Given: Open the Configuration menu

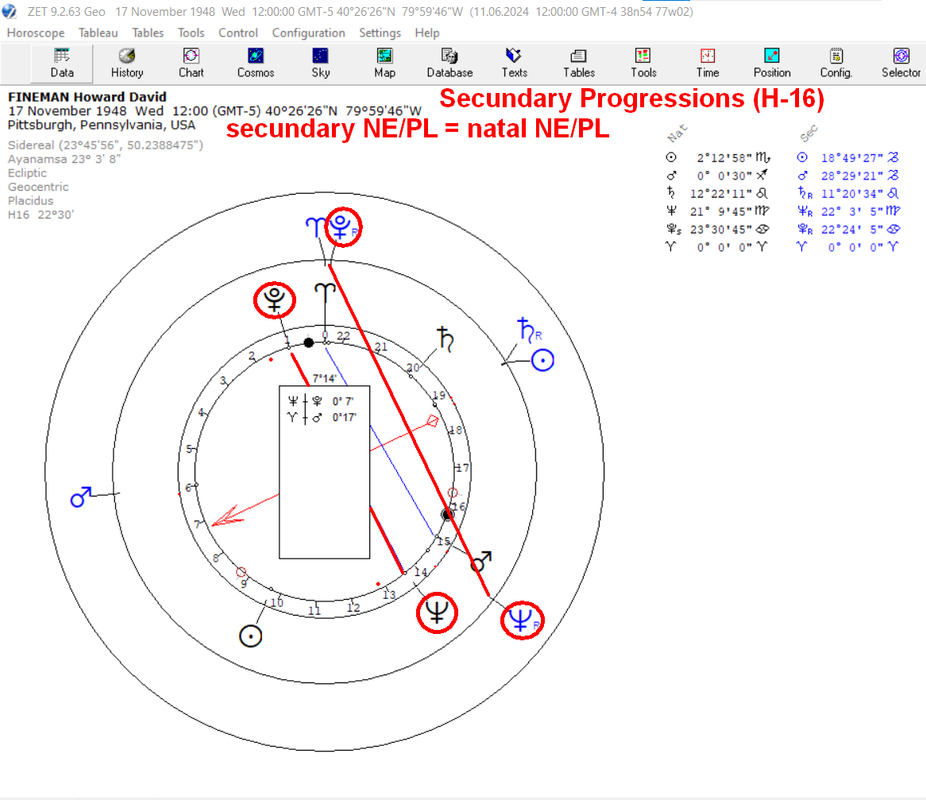Looking at the screenshot, I should [308, 33].
